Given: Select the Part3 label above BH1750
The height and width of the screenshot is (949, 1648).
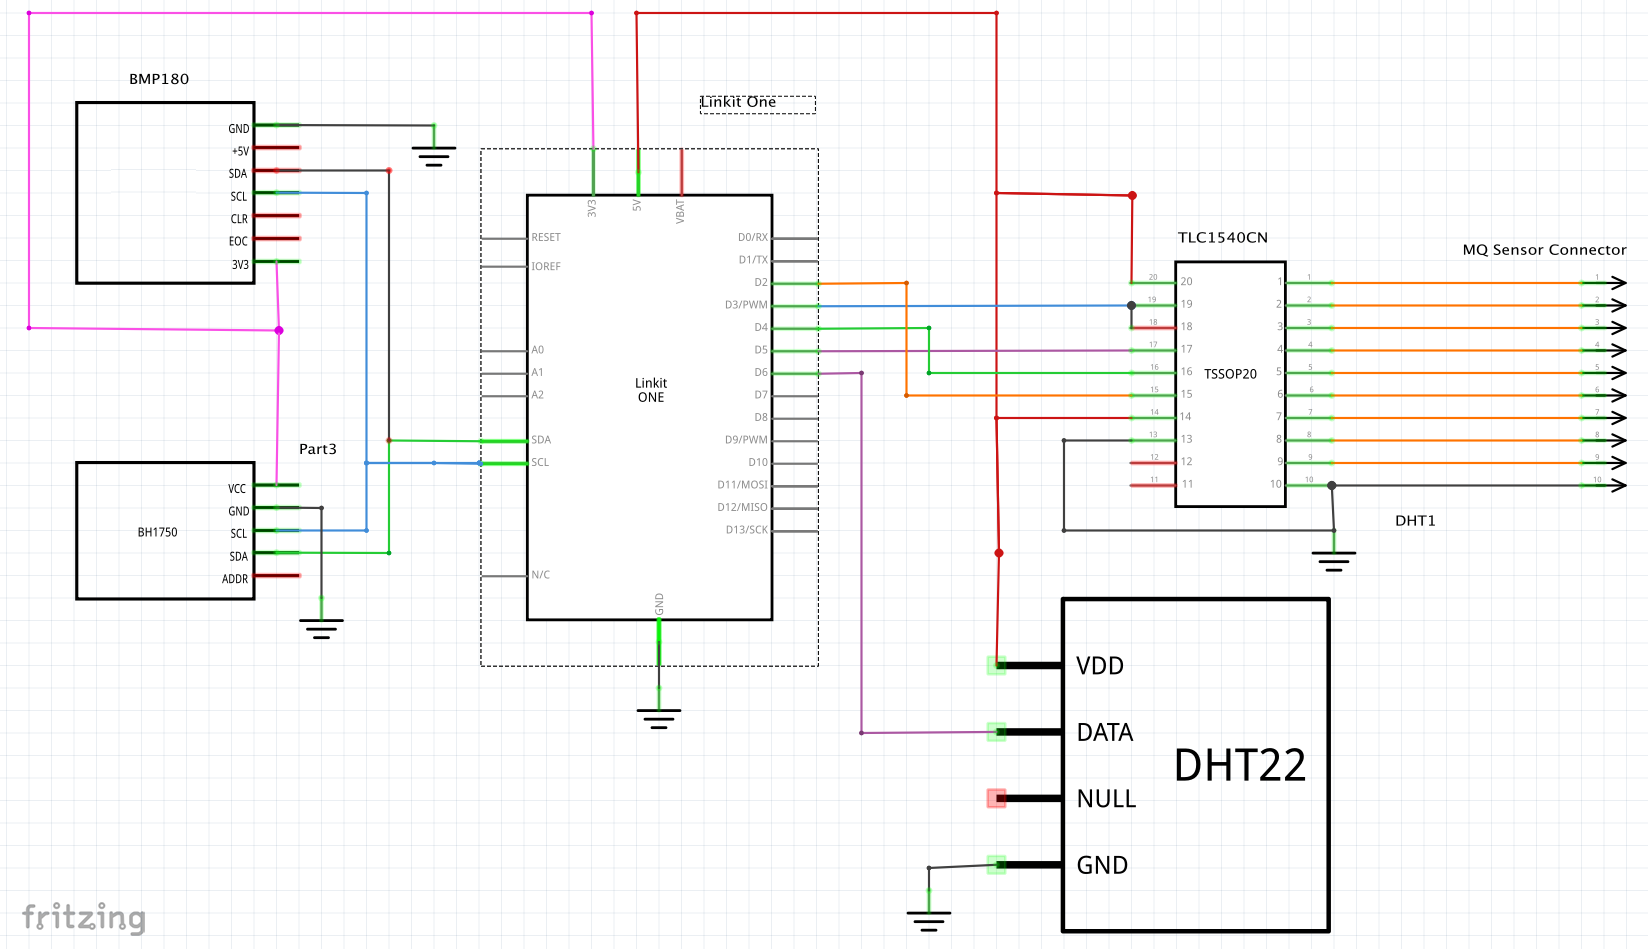Looking at the screenshot, I should tap(318, 449).
